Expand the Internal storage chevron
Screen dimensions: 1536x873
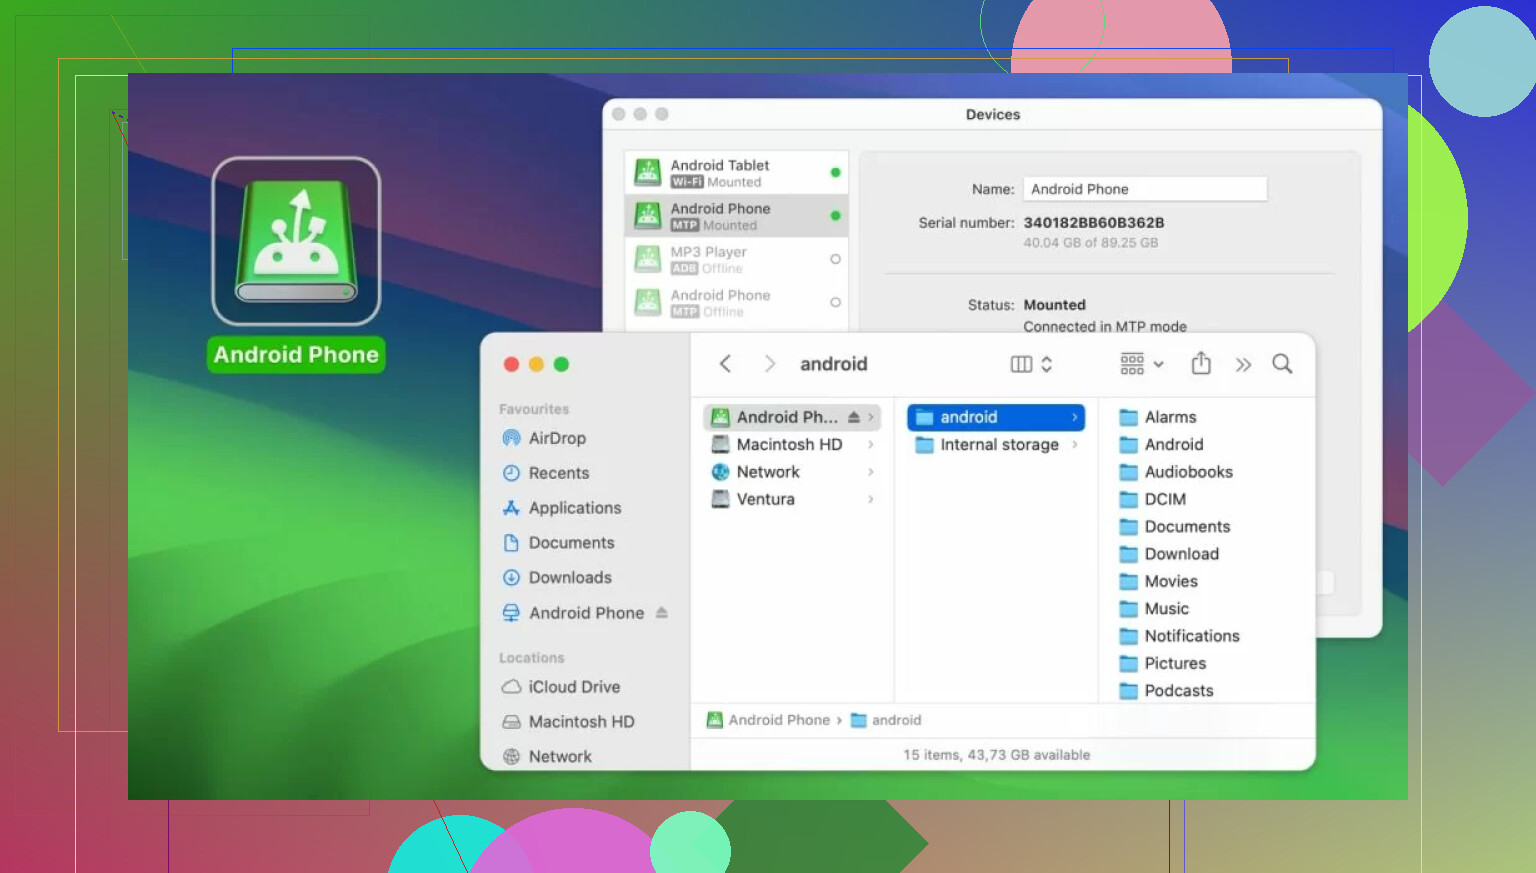pyautogui.click(x=1075, y=445)
